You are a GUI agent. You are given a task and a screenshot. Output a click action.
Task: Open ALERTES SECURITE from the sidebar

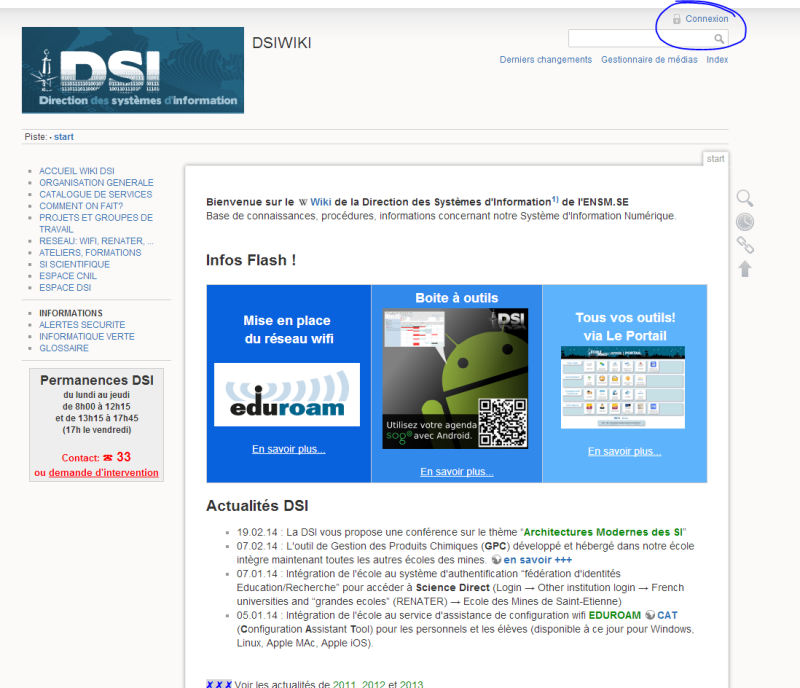[82, 324]
